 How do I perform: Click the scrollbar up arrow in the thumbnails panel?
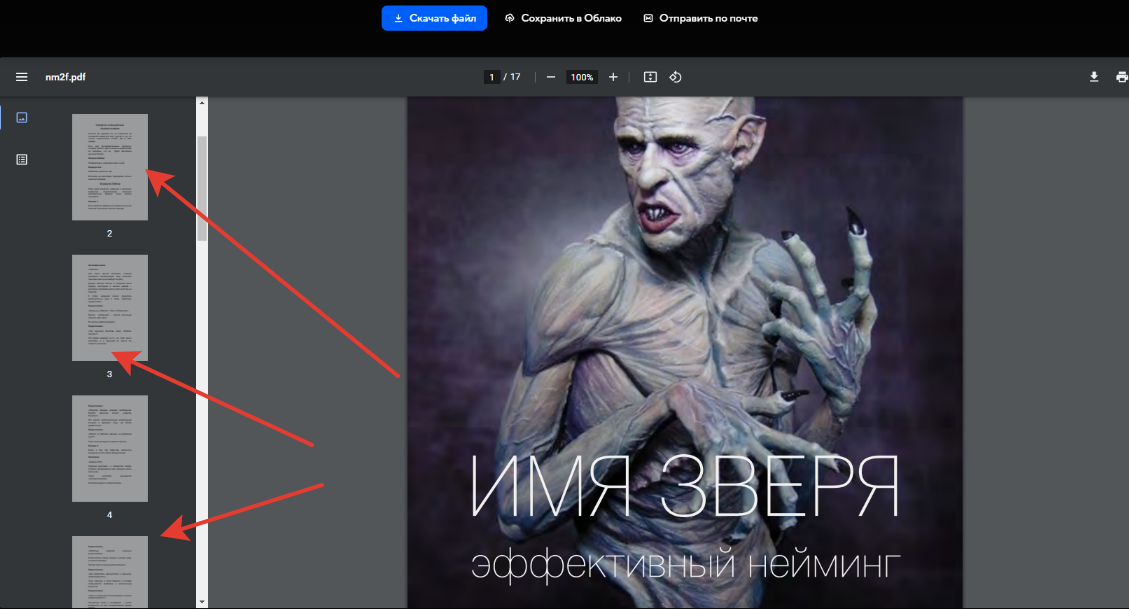pos(202,103)
